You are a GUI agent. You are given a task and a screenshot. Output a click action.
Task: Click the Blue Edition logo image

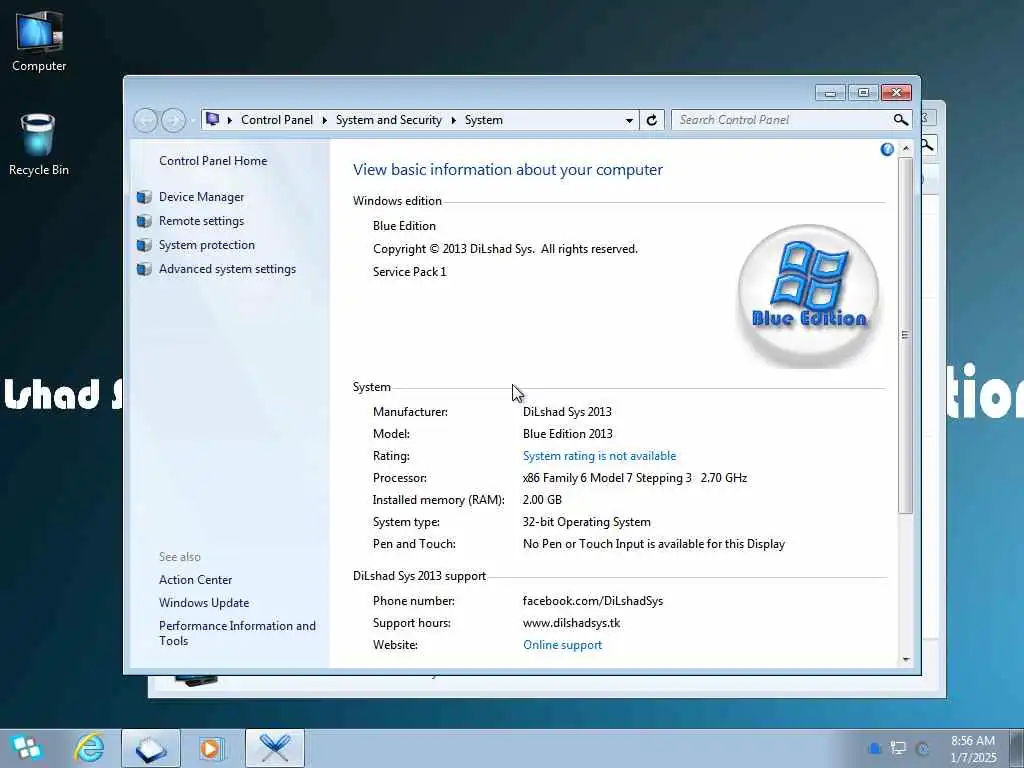click(808, 296)
